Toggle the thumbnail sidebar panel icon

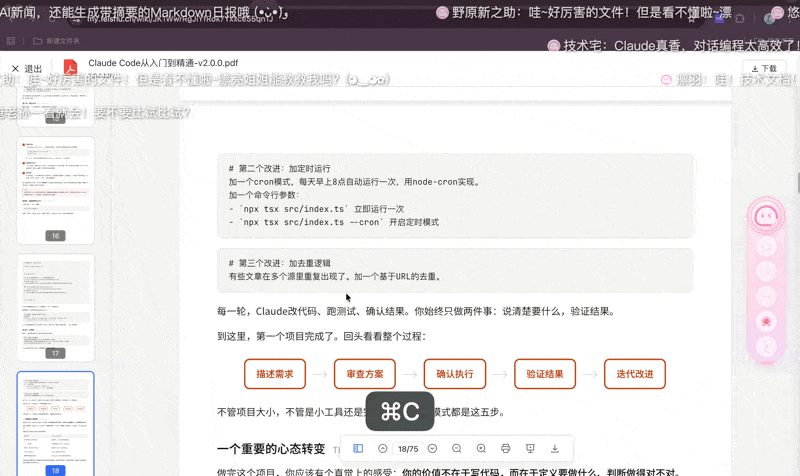point(358,448)
